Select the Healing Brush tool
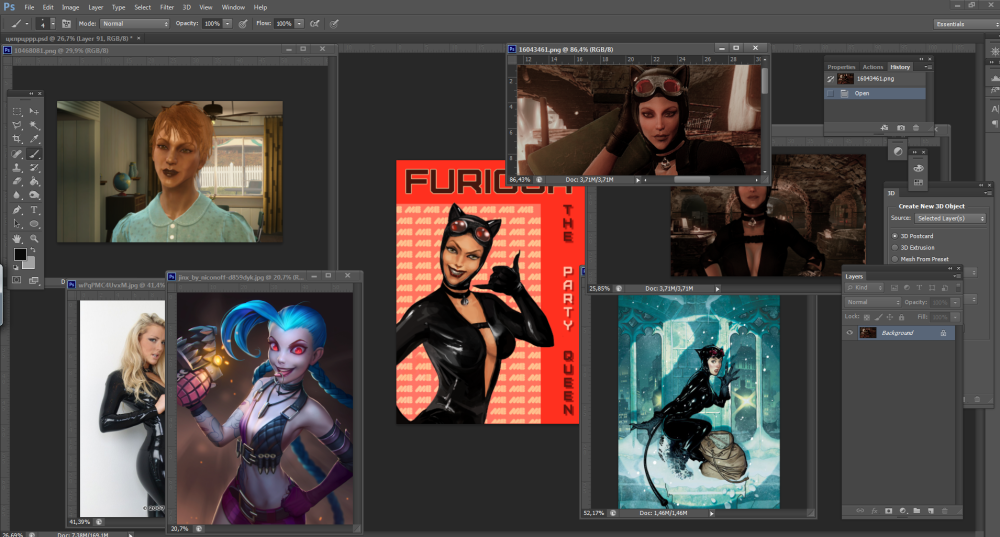 [17, 154]
